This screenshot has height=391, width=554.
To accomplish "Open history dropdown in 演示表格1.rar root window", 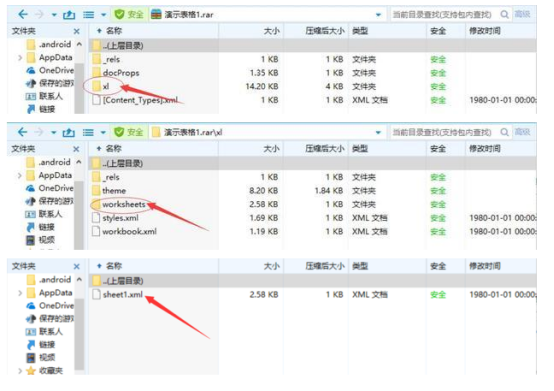I will pos(54,15).
